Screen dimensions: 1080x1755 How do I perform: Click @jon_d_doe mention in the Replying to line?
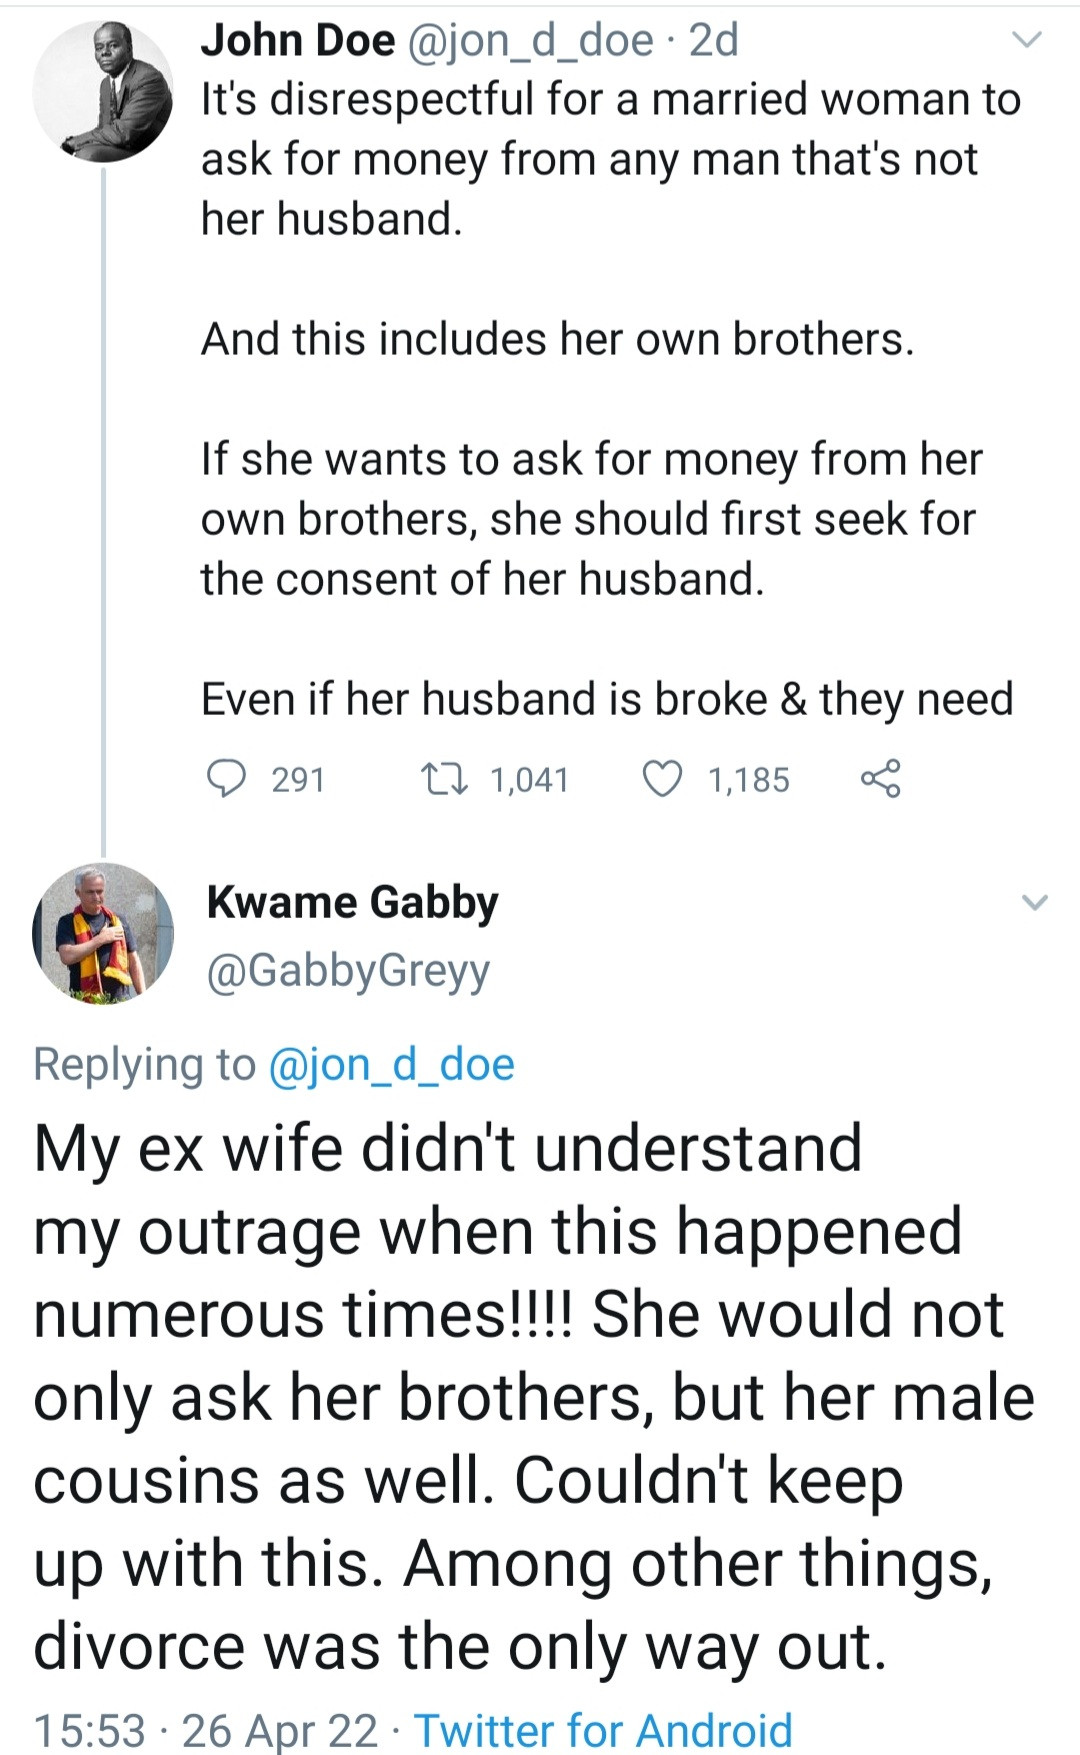(x=391, y=1064)
